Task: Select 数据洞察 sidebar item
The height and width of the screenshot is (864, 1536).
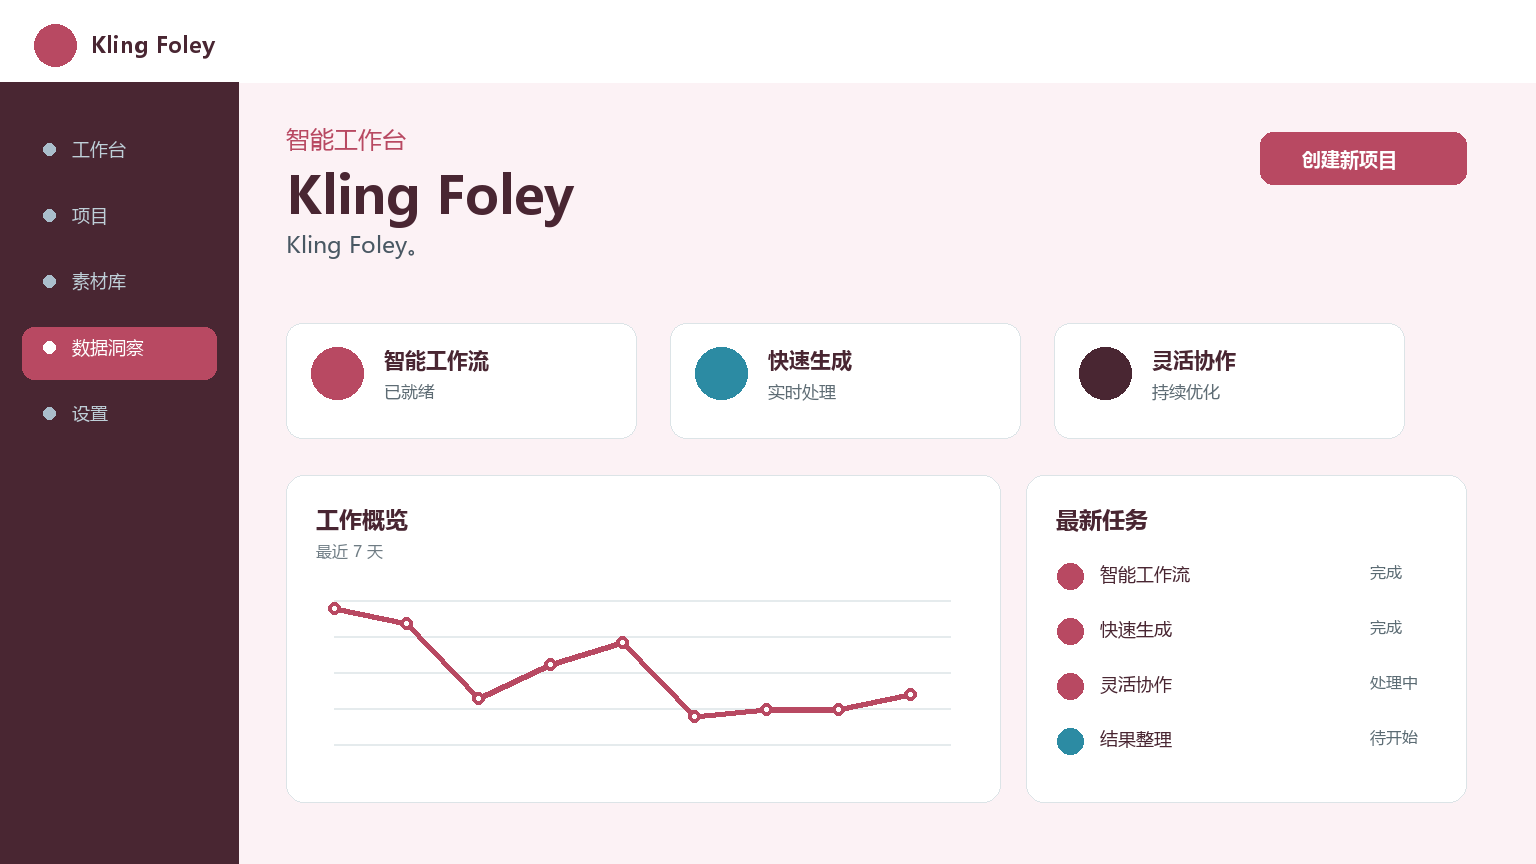Action: pyautogui.click(x=119, y=353)
